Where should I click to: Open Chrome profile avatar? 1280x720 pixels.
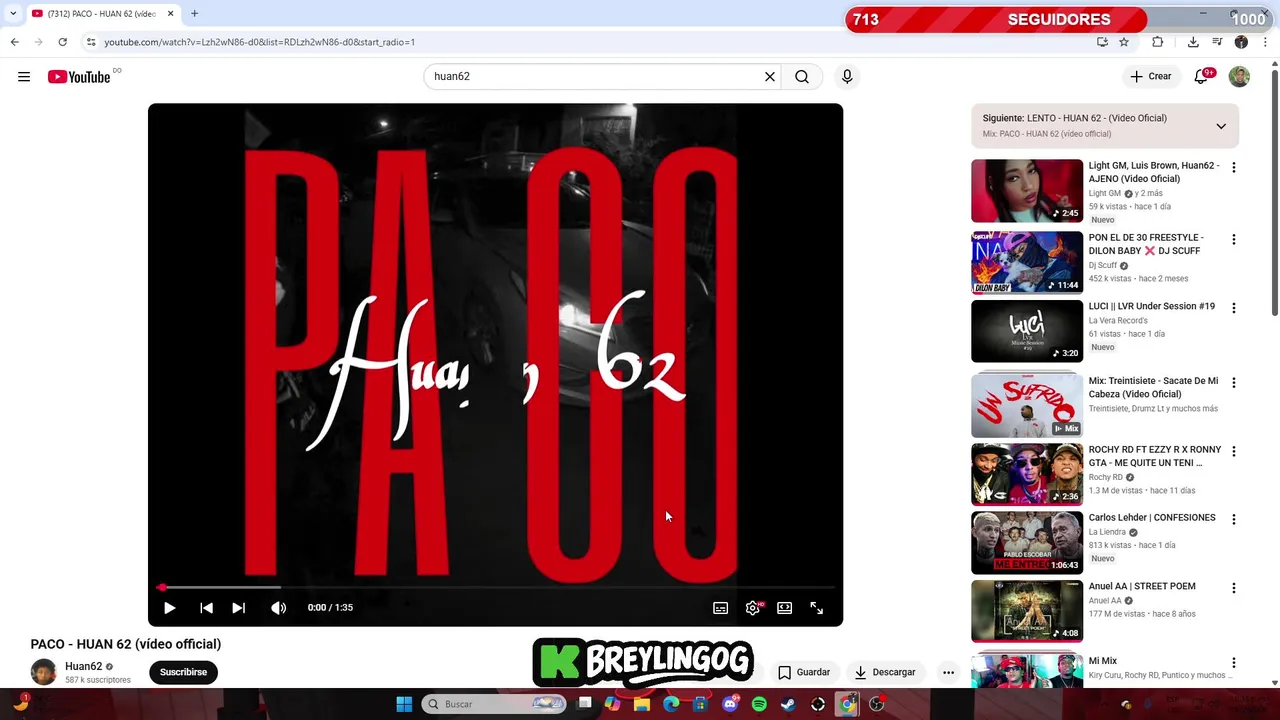pos(1241,42)
